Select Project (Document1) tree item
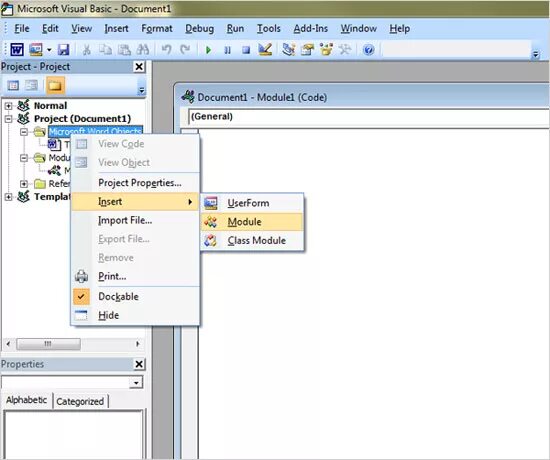Viewport: 550px width, 460px height. coord(82,119)
